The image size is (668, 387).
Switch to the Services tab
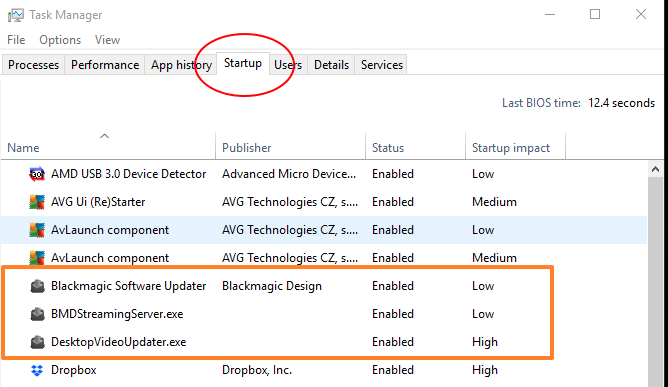coord(382,65)
